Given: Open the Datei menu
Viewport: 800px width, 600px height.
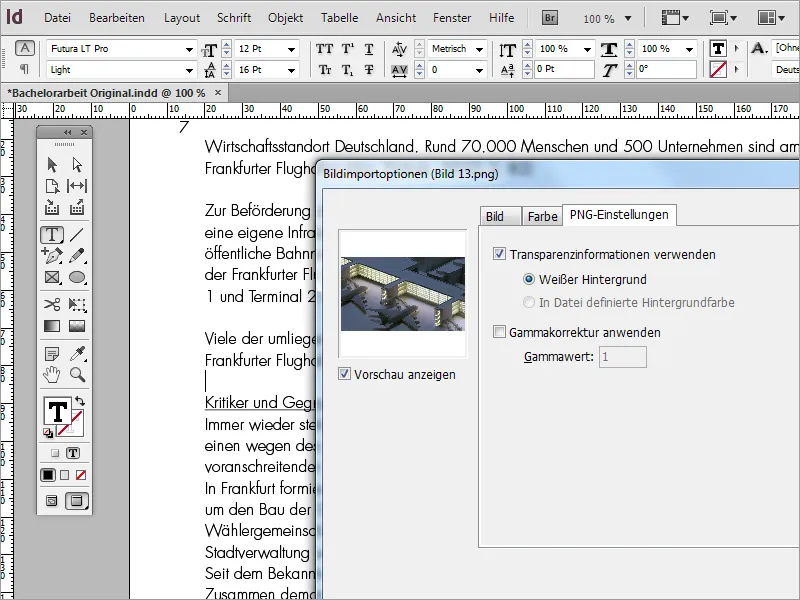Looking at the screenshot, I should click(x=57, y=18).
